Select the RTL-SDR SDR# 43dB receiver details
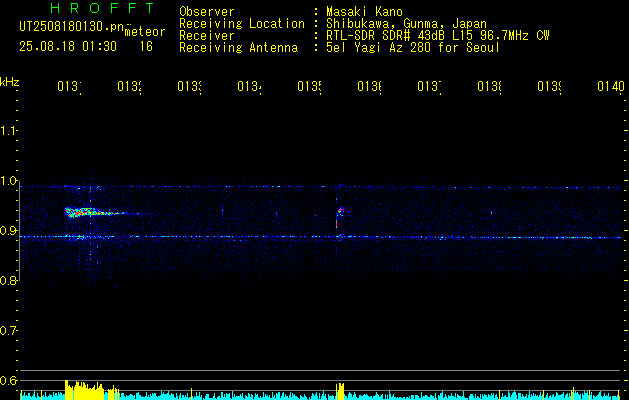Screen dimensions: 629x400 click(x=438, y=36)
